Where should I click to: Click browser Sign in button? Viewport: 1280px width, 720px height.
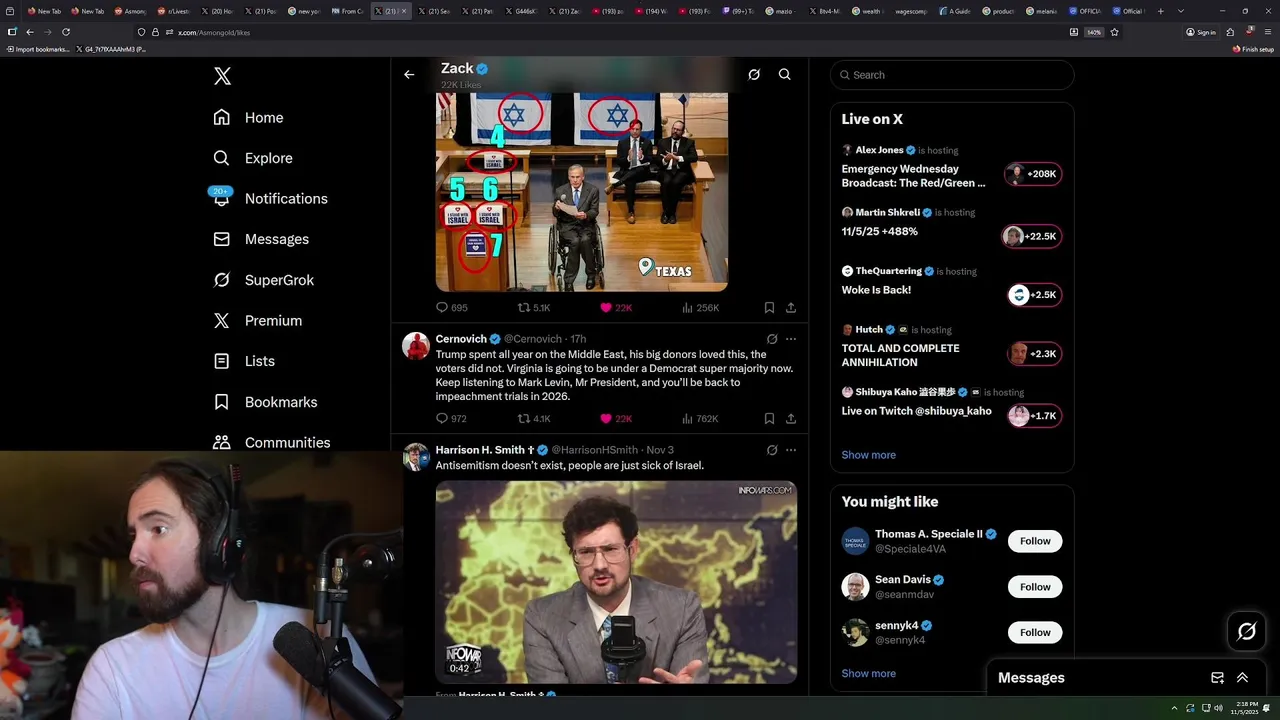tap(1201, 32)
